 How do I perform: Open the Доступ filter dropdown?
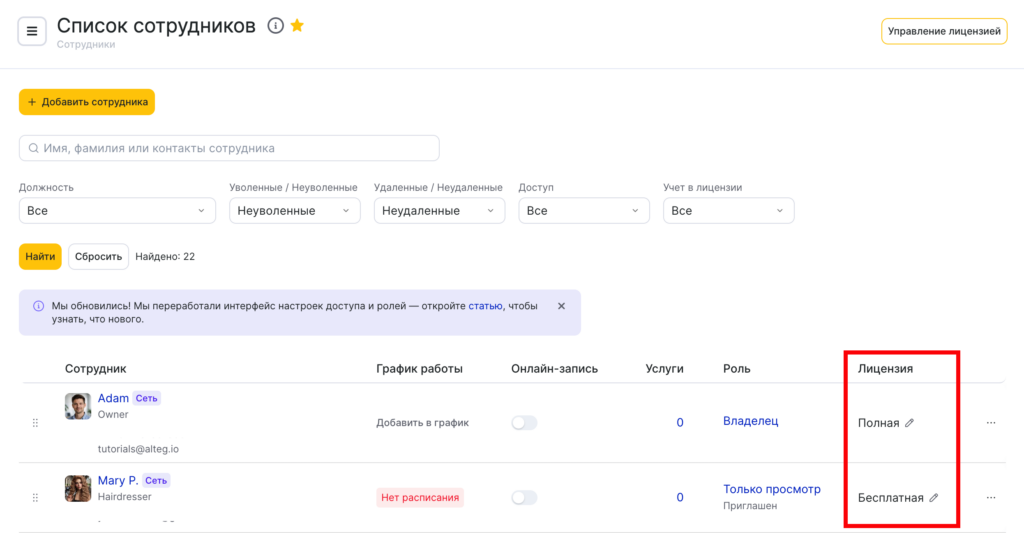pos(584,211)
